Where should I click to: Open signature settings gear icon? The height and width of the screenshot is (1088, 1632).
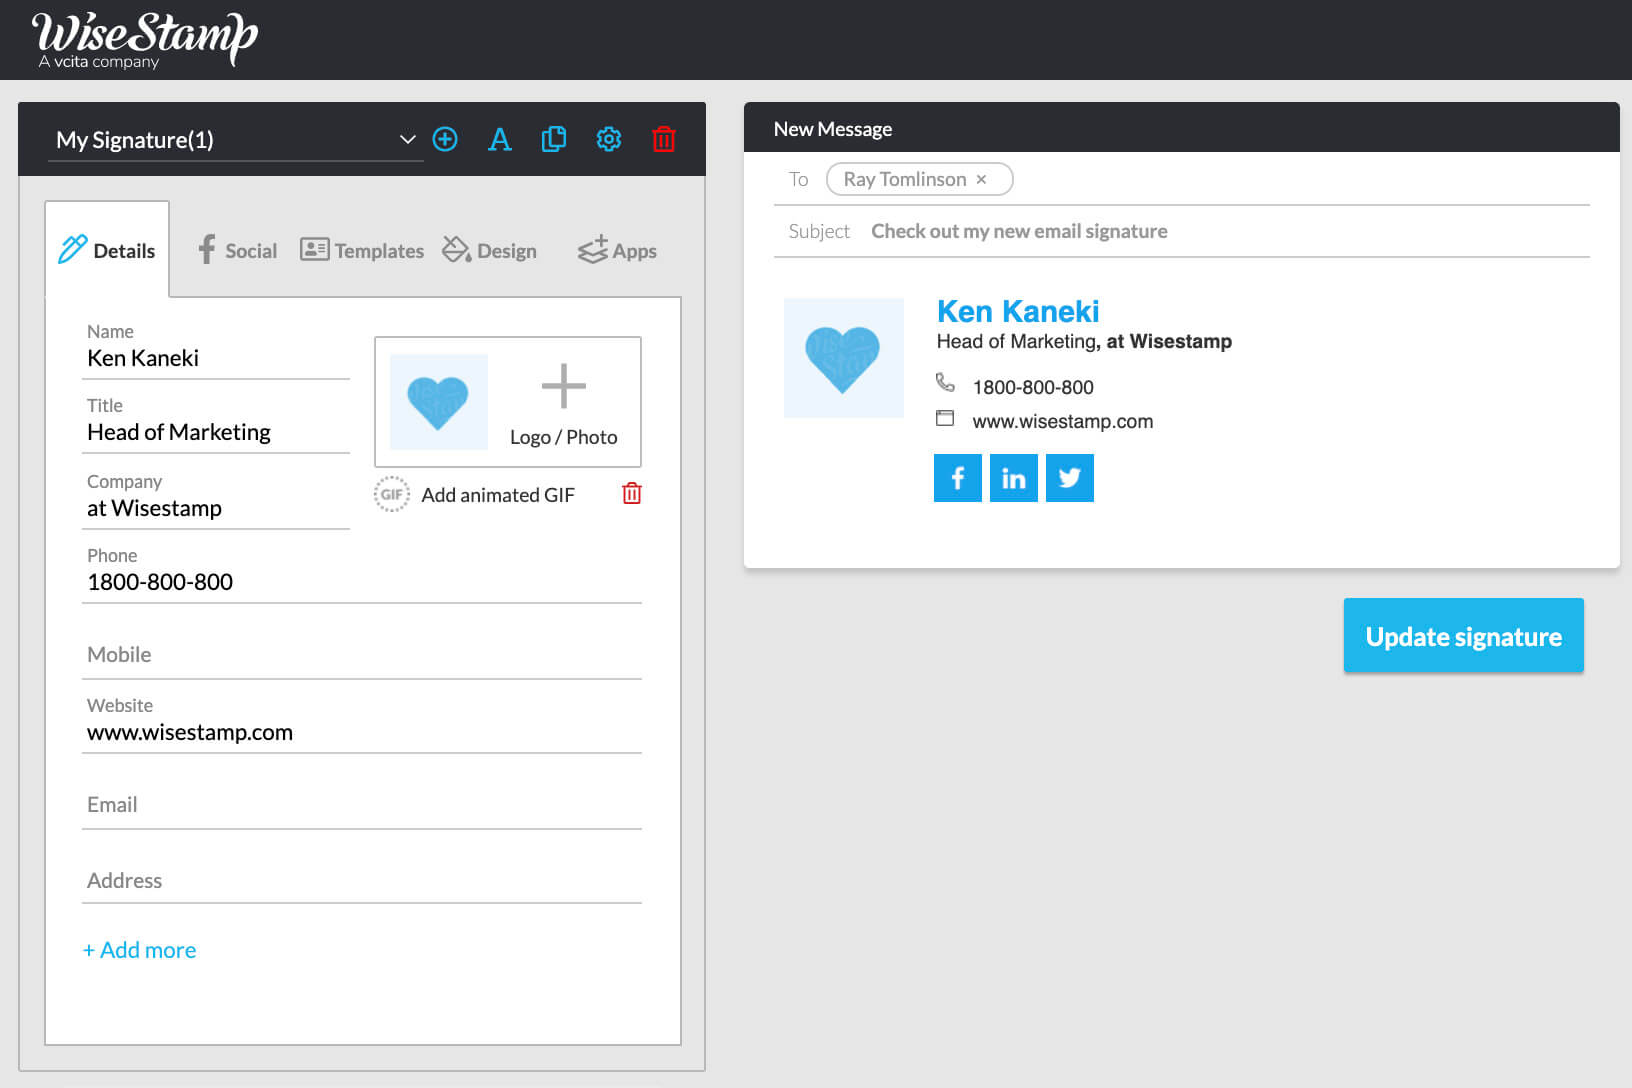click(x=608, y=139)
